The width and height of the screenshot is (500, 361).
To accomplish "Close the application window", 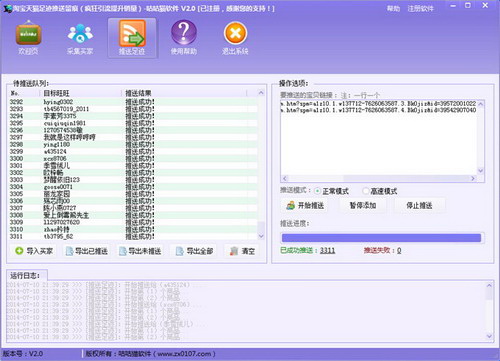I will (x=485, y=6).
